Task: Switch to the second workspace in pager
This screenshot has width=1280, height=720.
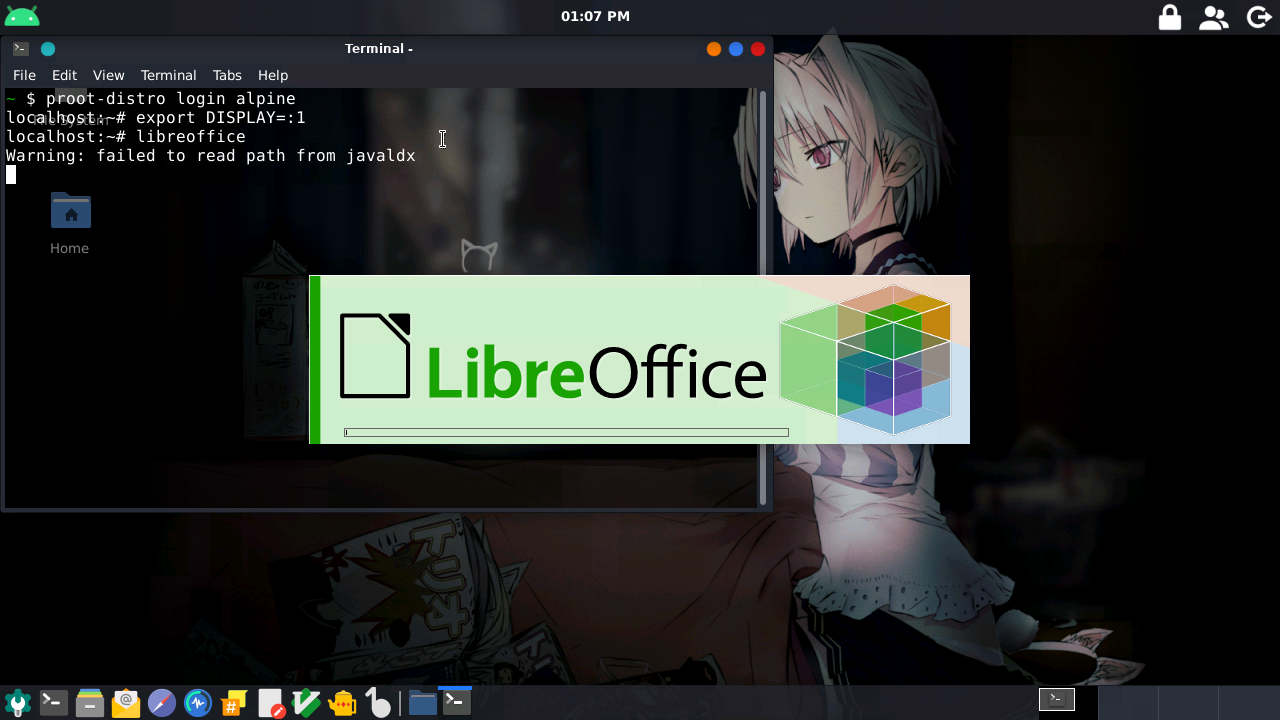Action: (x=1127, y=702)
